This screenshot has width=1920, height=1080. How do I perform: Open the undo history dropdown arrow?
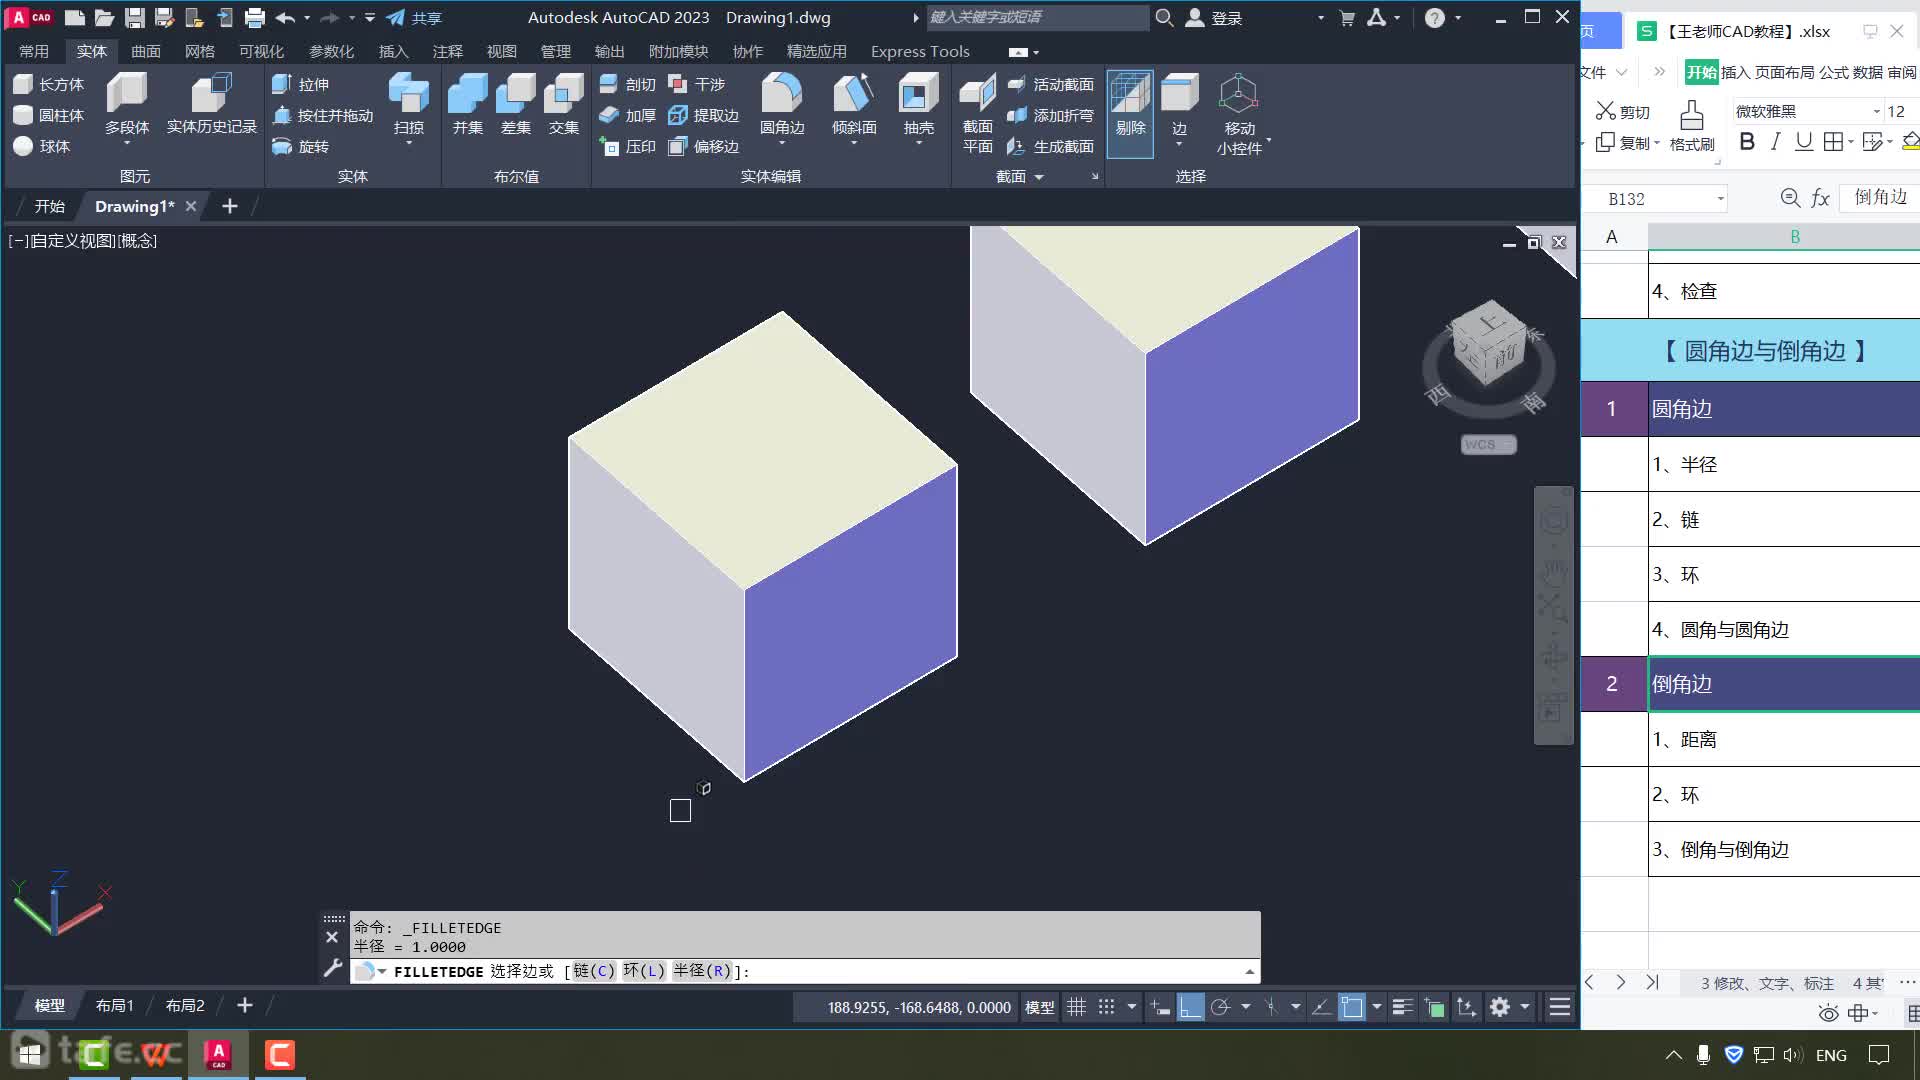pyautogui.click(x=307, y=17)
